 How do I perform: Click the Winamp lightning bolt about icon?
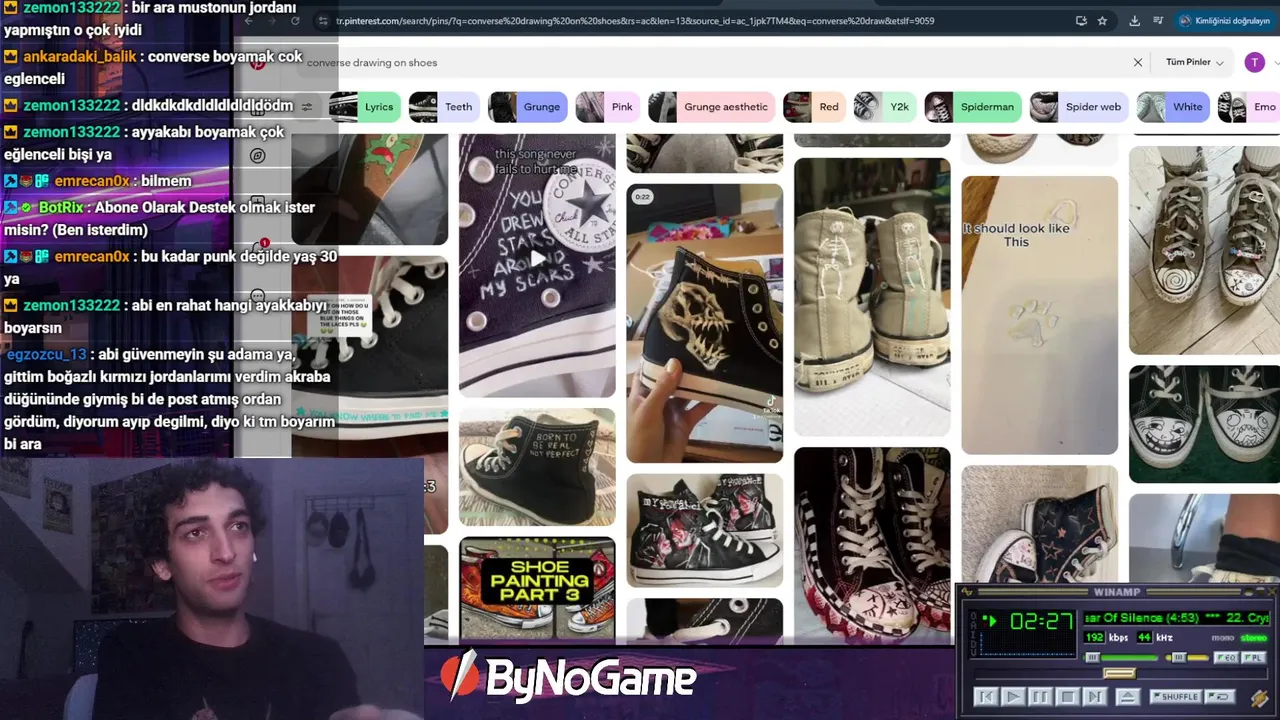(1259, 698)
